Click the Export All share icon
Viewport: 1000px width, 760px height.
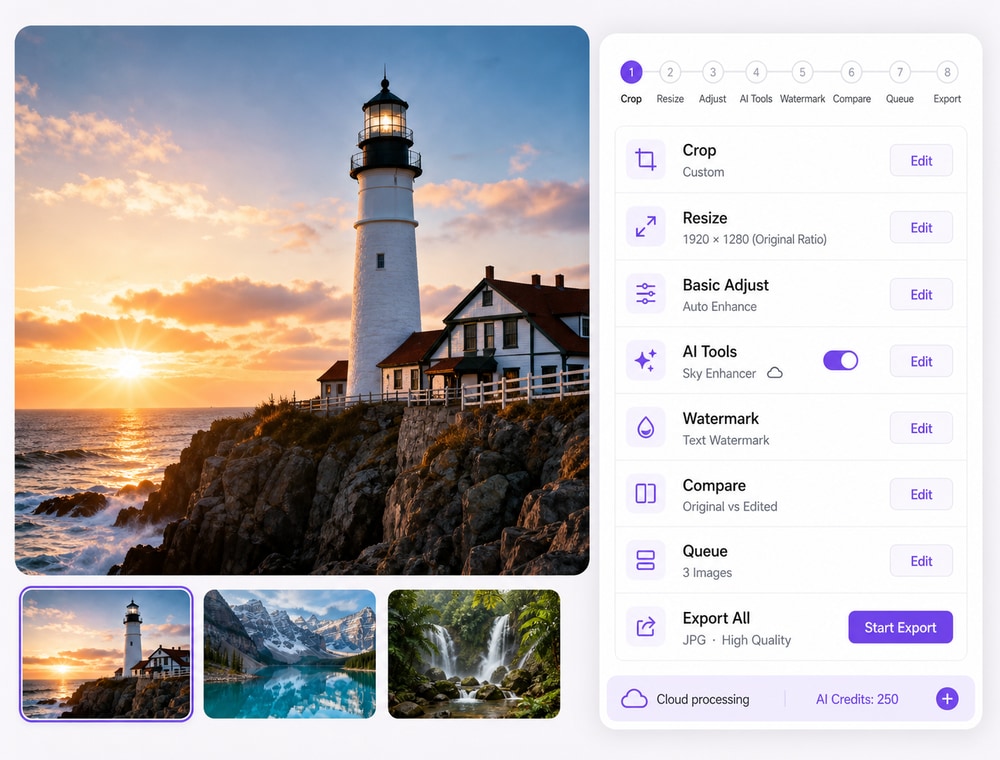645,627
